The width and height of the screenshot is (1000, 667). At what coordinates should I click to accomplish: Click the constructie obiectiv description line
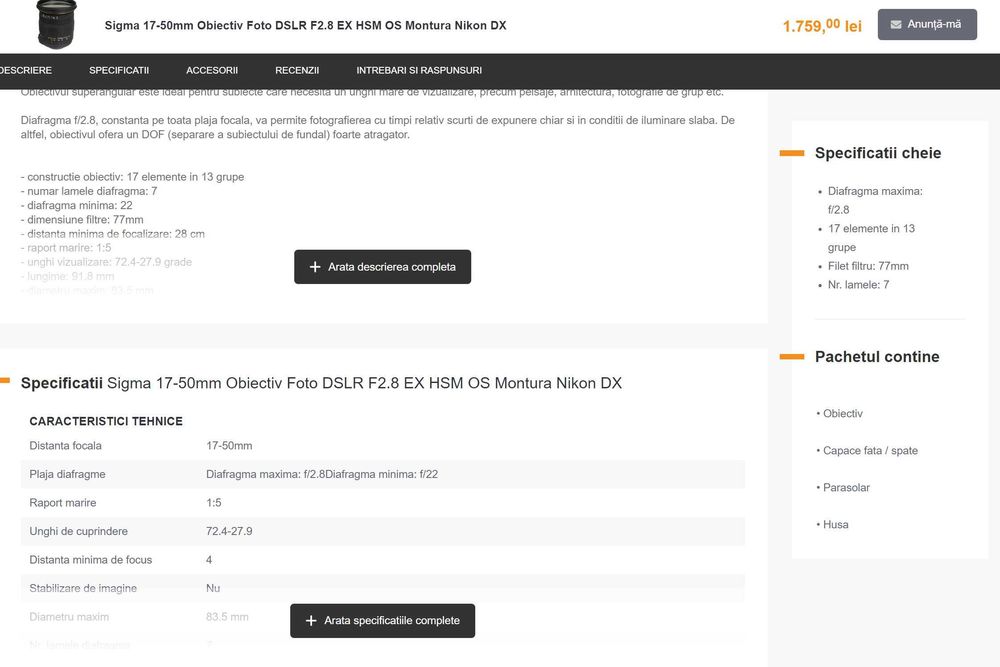tap(132, 177)
